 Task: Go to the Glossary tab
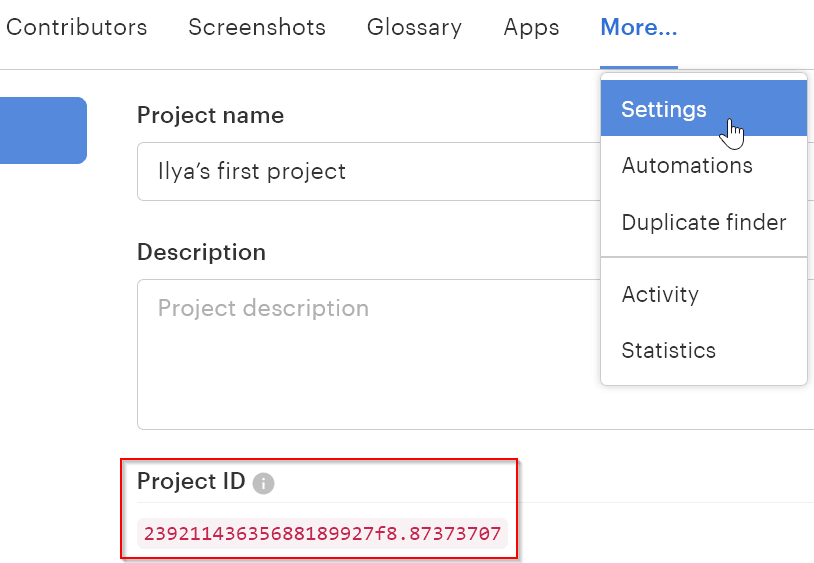click(414, 27)
